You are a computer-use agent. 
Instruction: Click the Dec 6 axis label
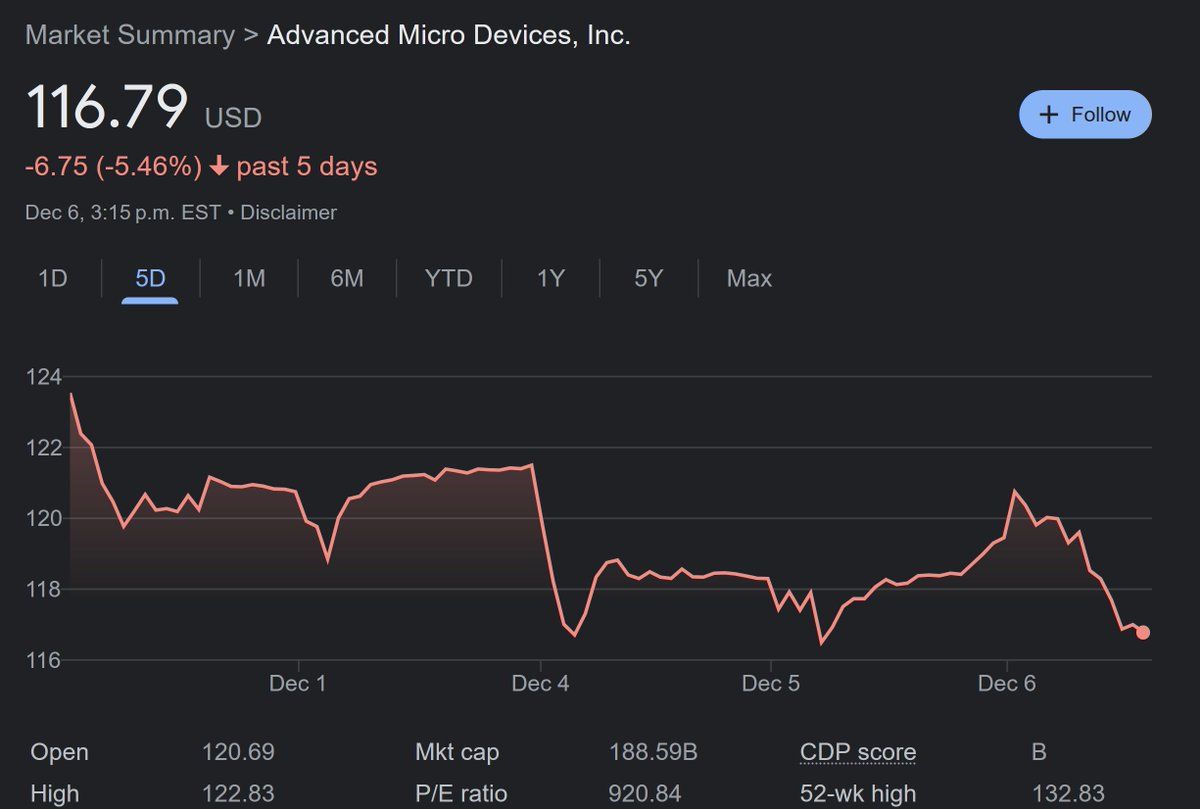pos(1007,684)
